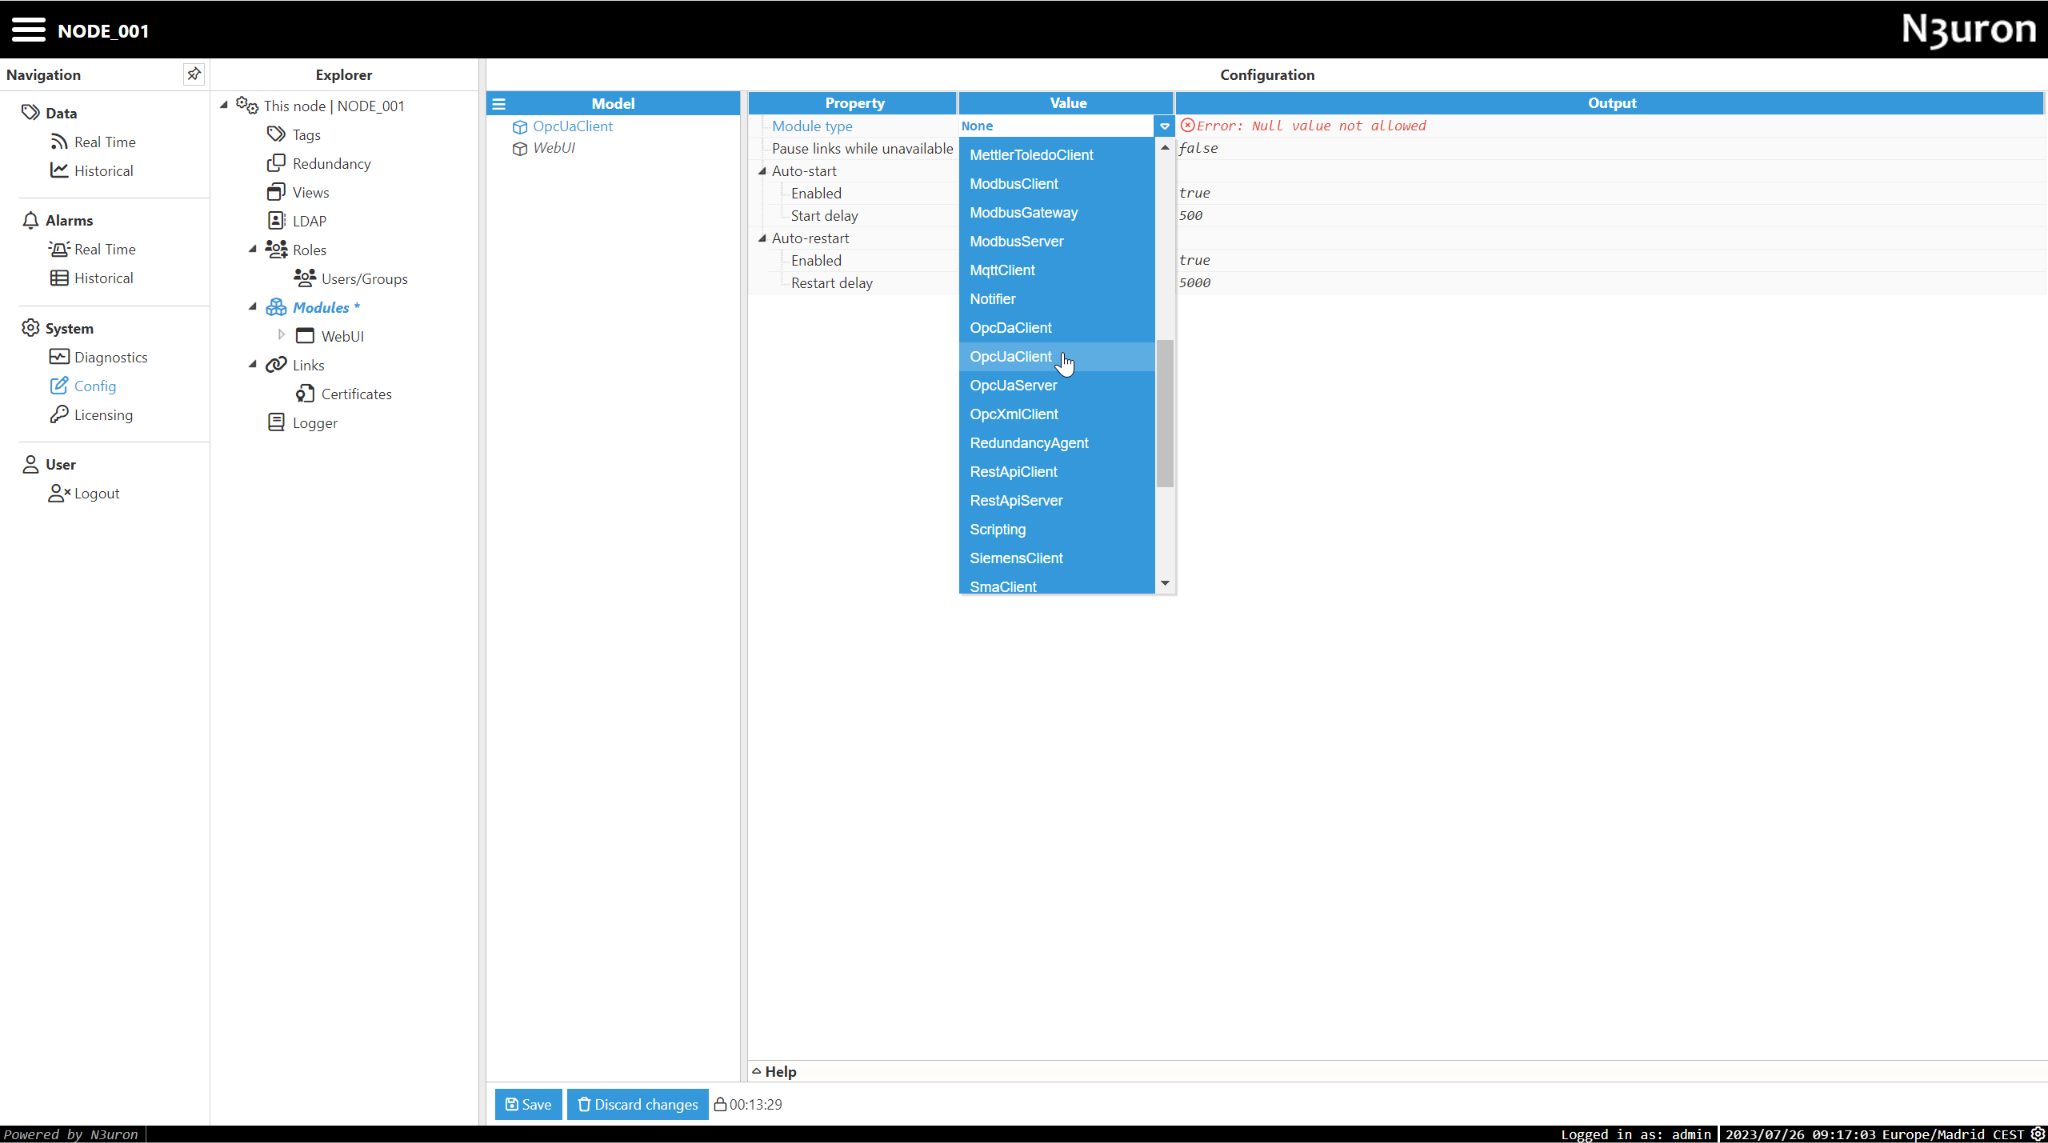Click the dropdown scroll up arrow
The image size is (2048, 1143).
pyautogui.click(x=1164, y=147)
